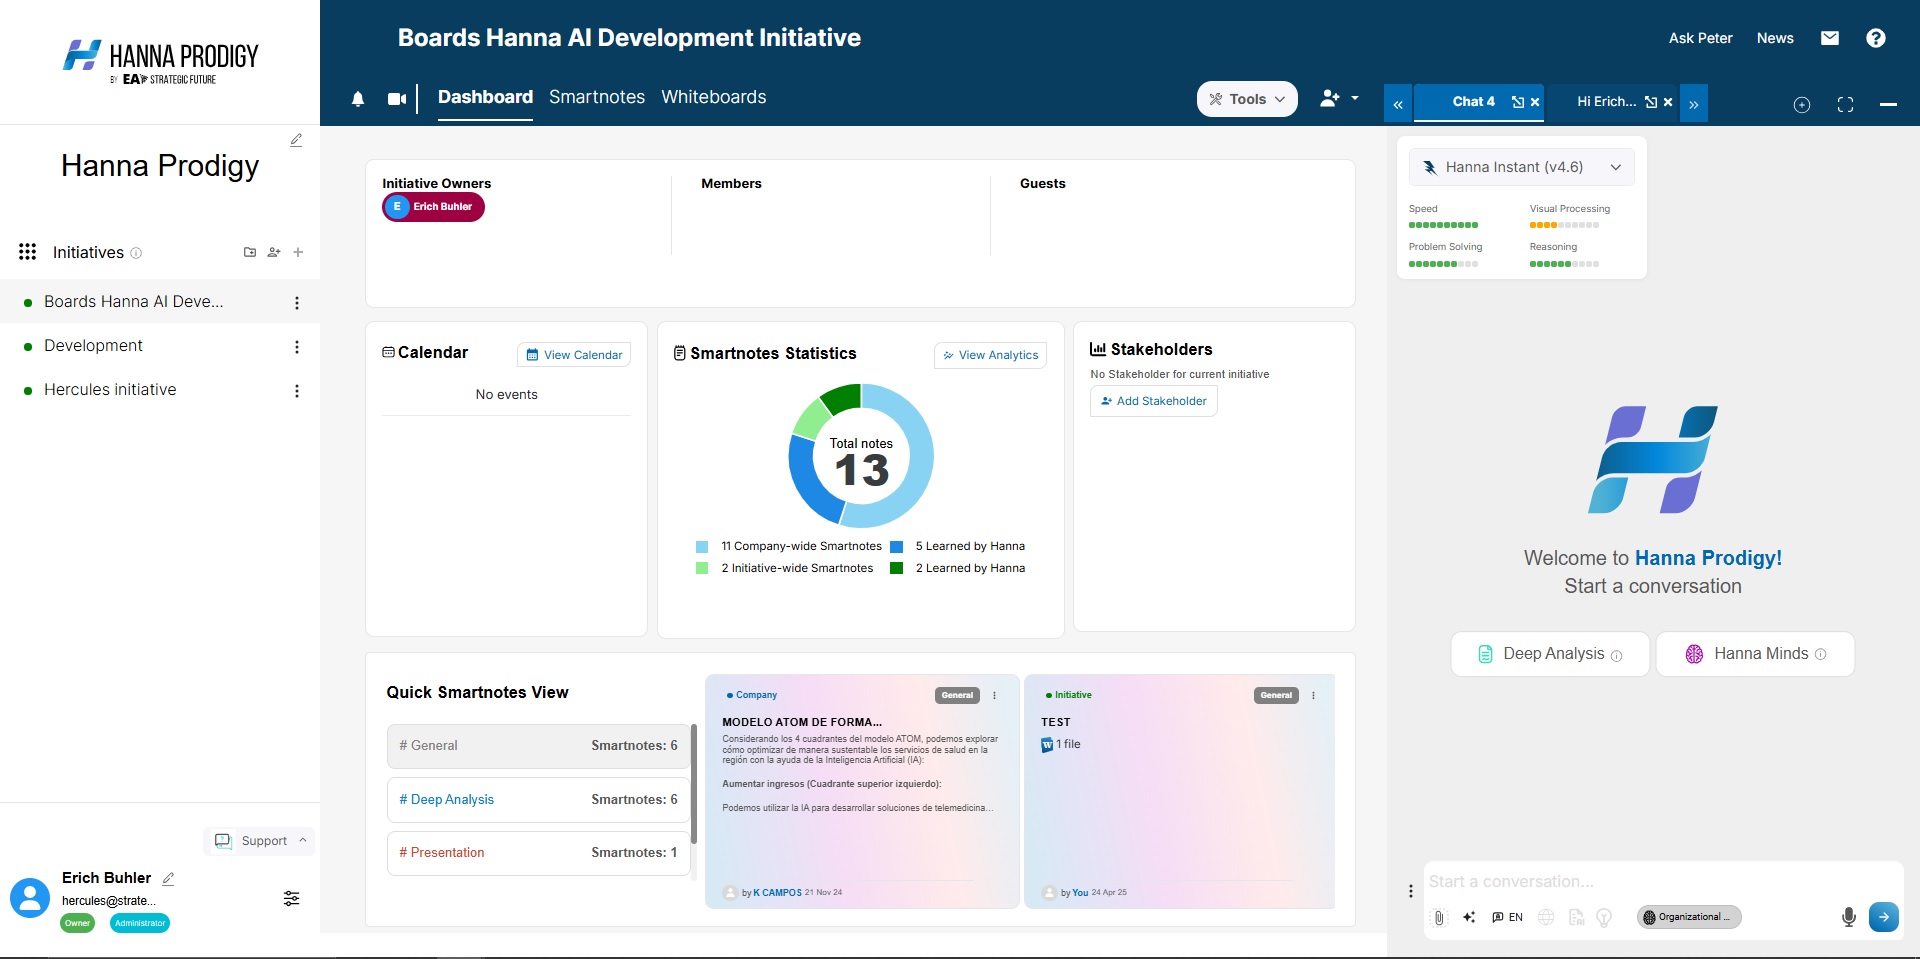The width and height of the screenshot is (1920, 959).
Task: Click the smartnote categories list scrollbar
Action: coord(694,784)
